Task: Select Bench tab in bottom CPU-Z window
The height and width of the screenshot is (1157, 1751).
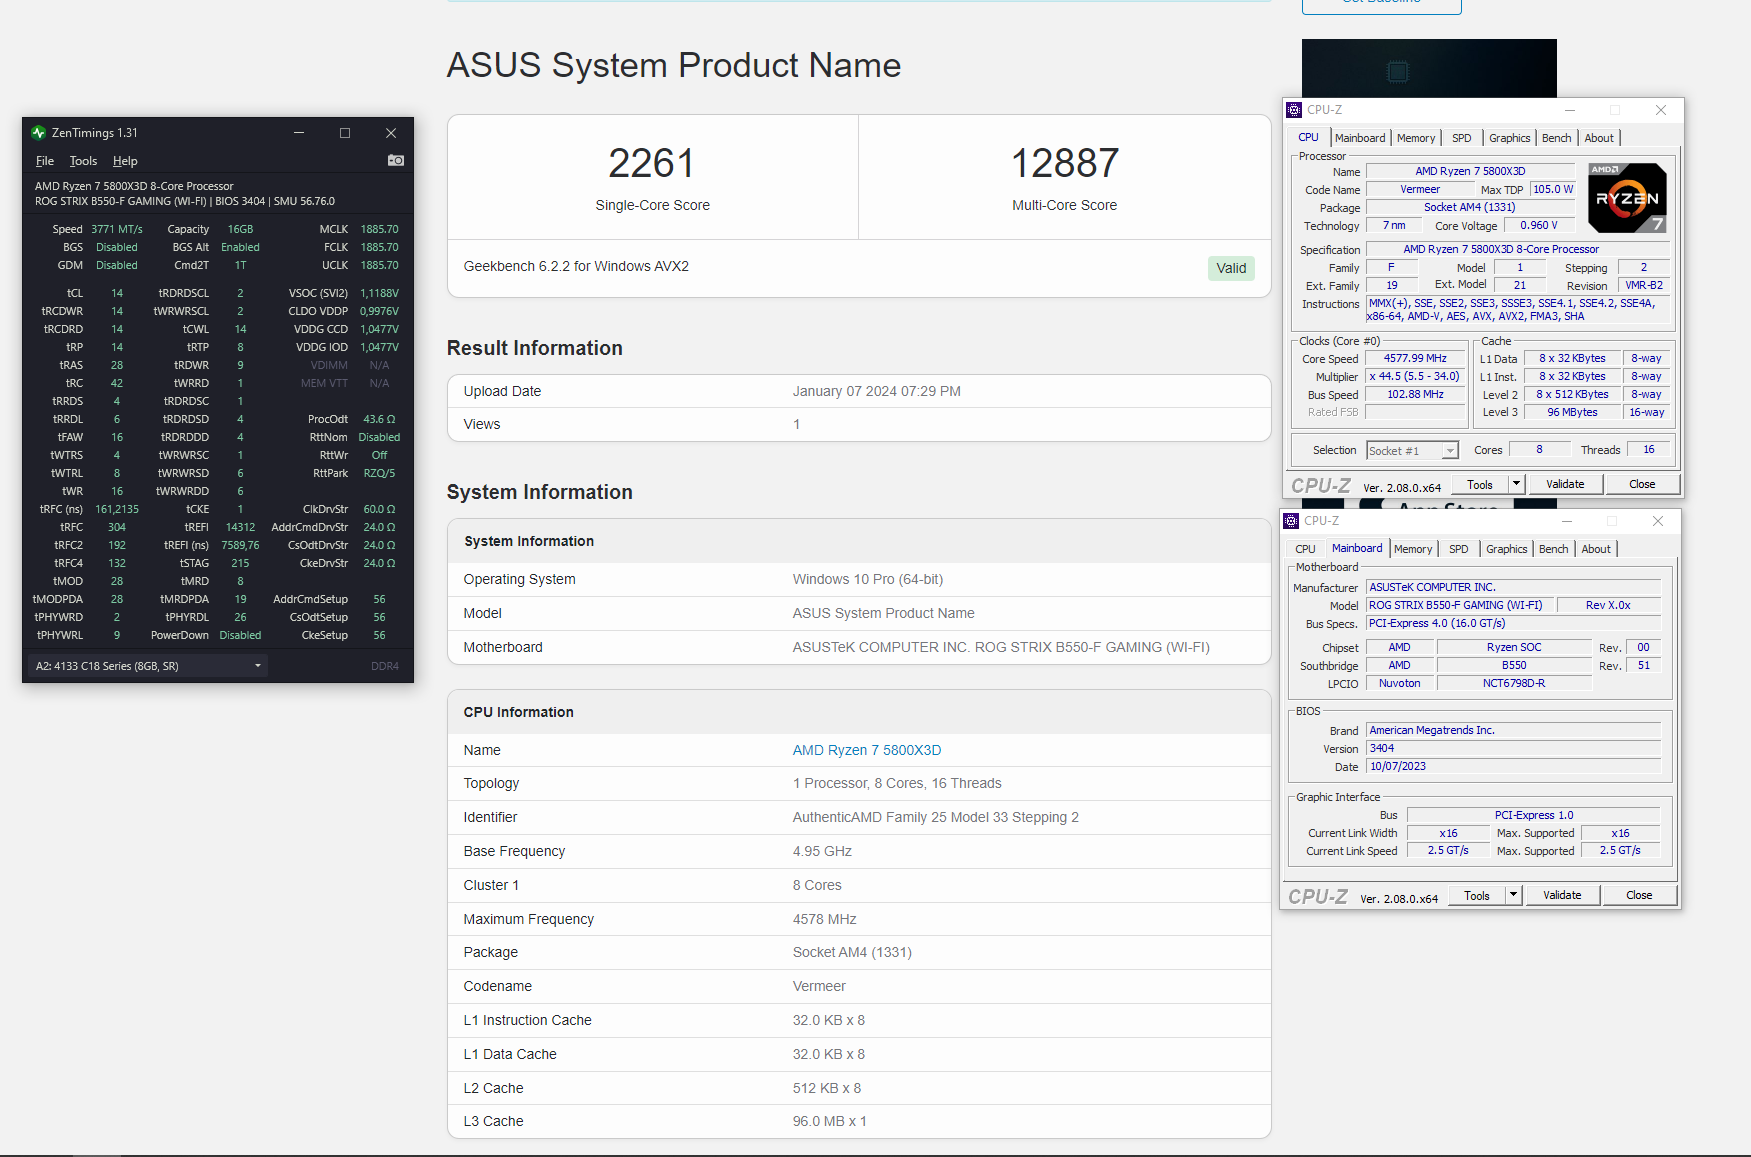Action: click(1554, 549)
